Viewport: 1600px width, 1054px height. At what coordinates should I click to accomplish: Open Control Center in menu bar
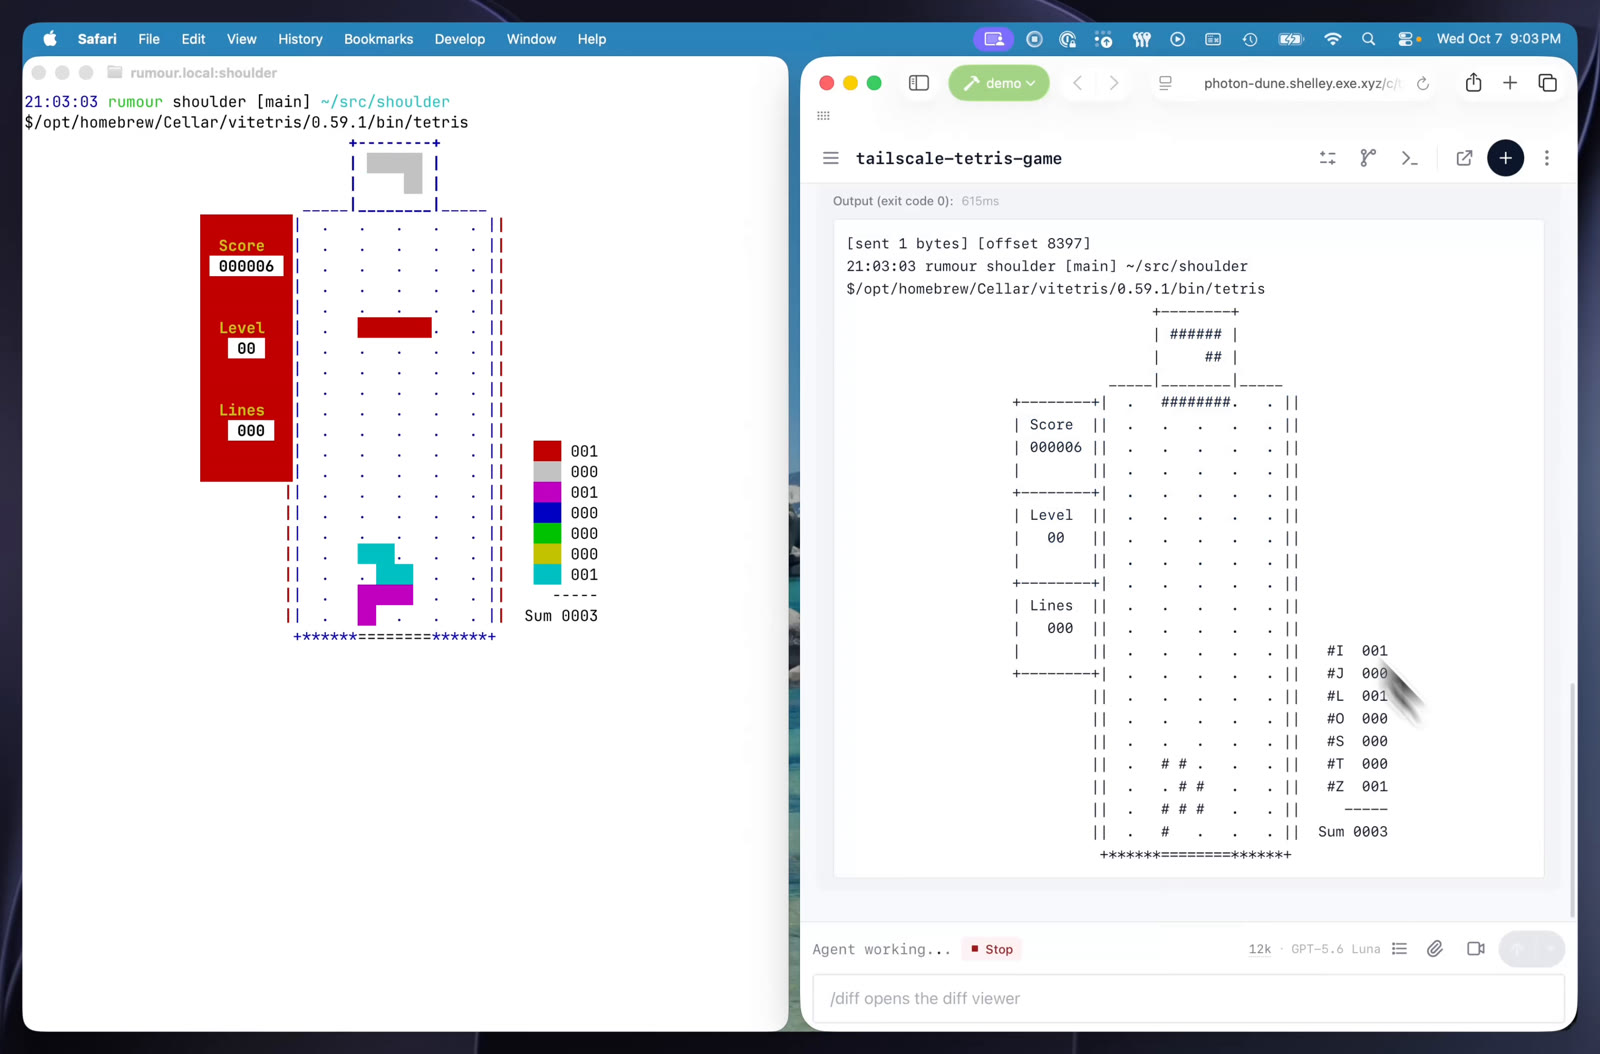coord(1406,39)
